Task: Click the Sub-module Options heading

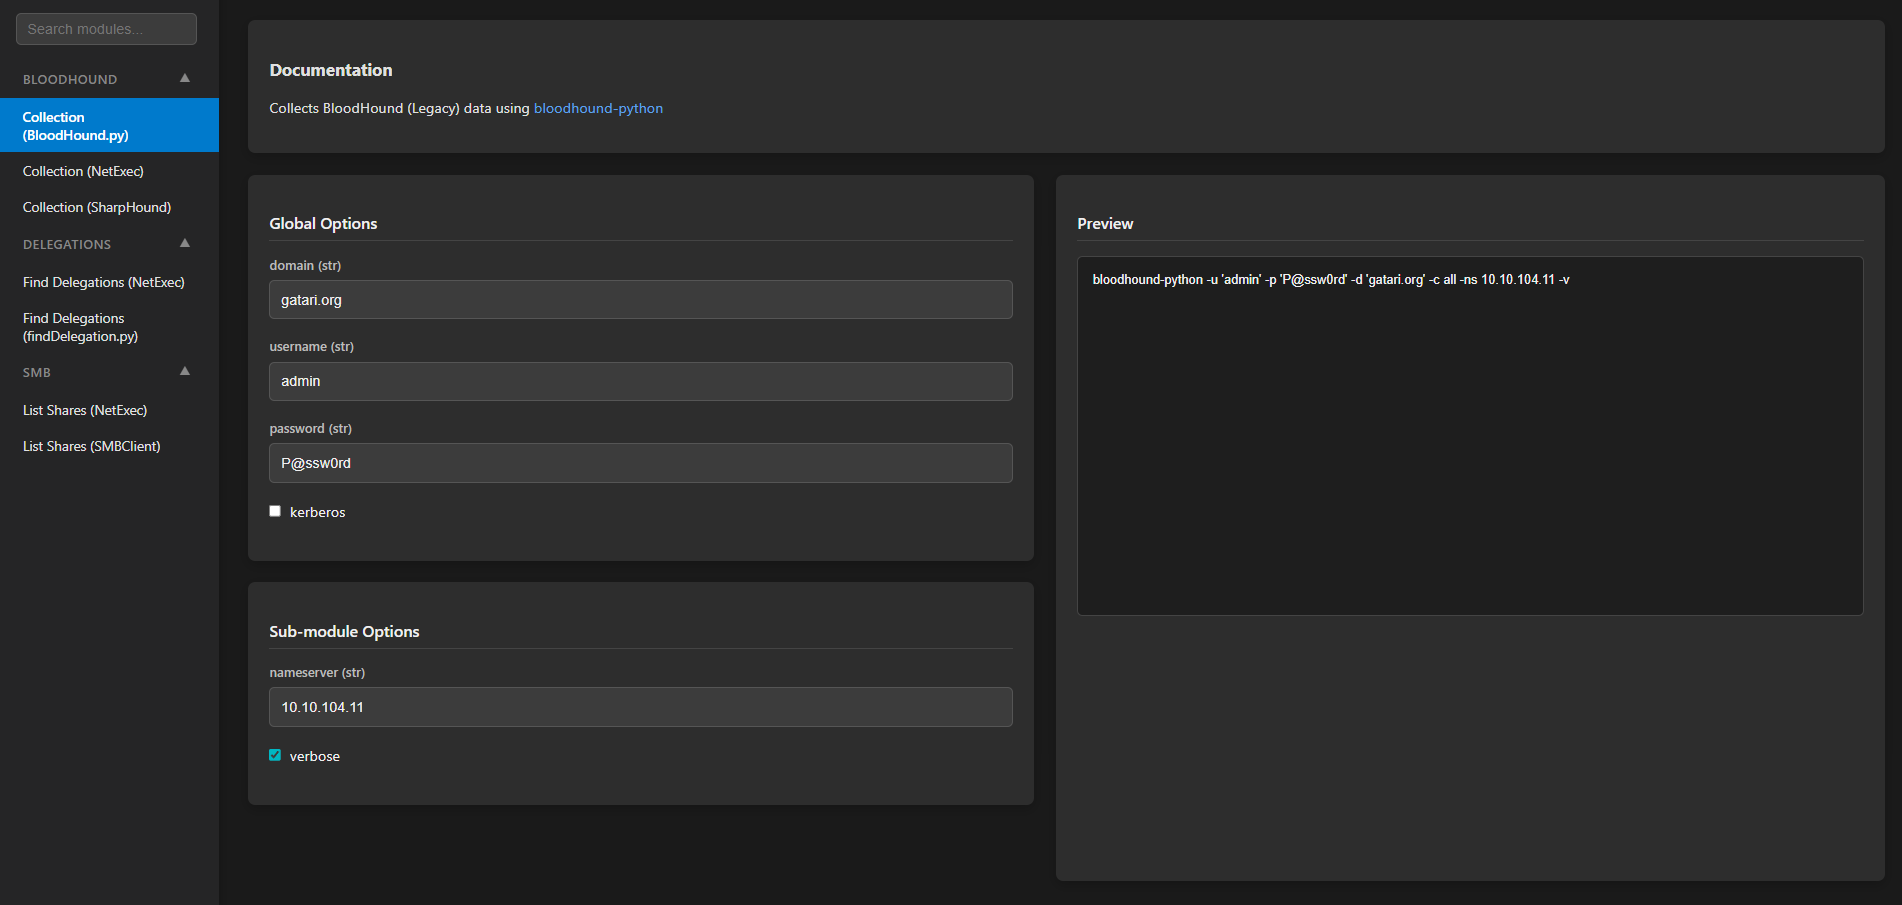Action: point(344,632)
